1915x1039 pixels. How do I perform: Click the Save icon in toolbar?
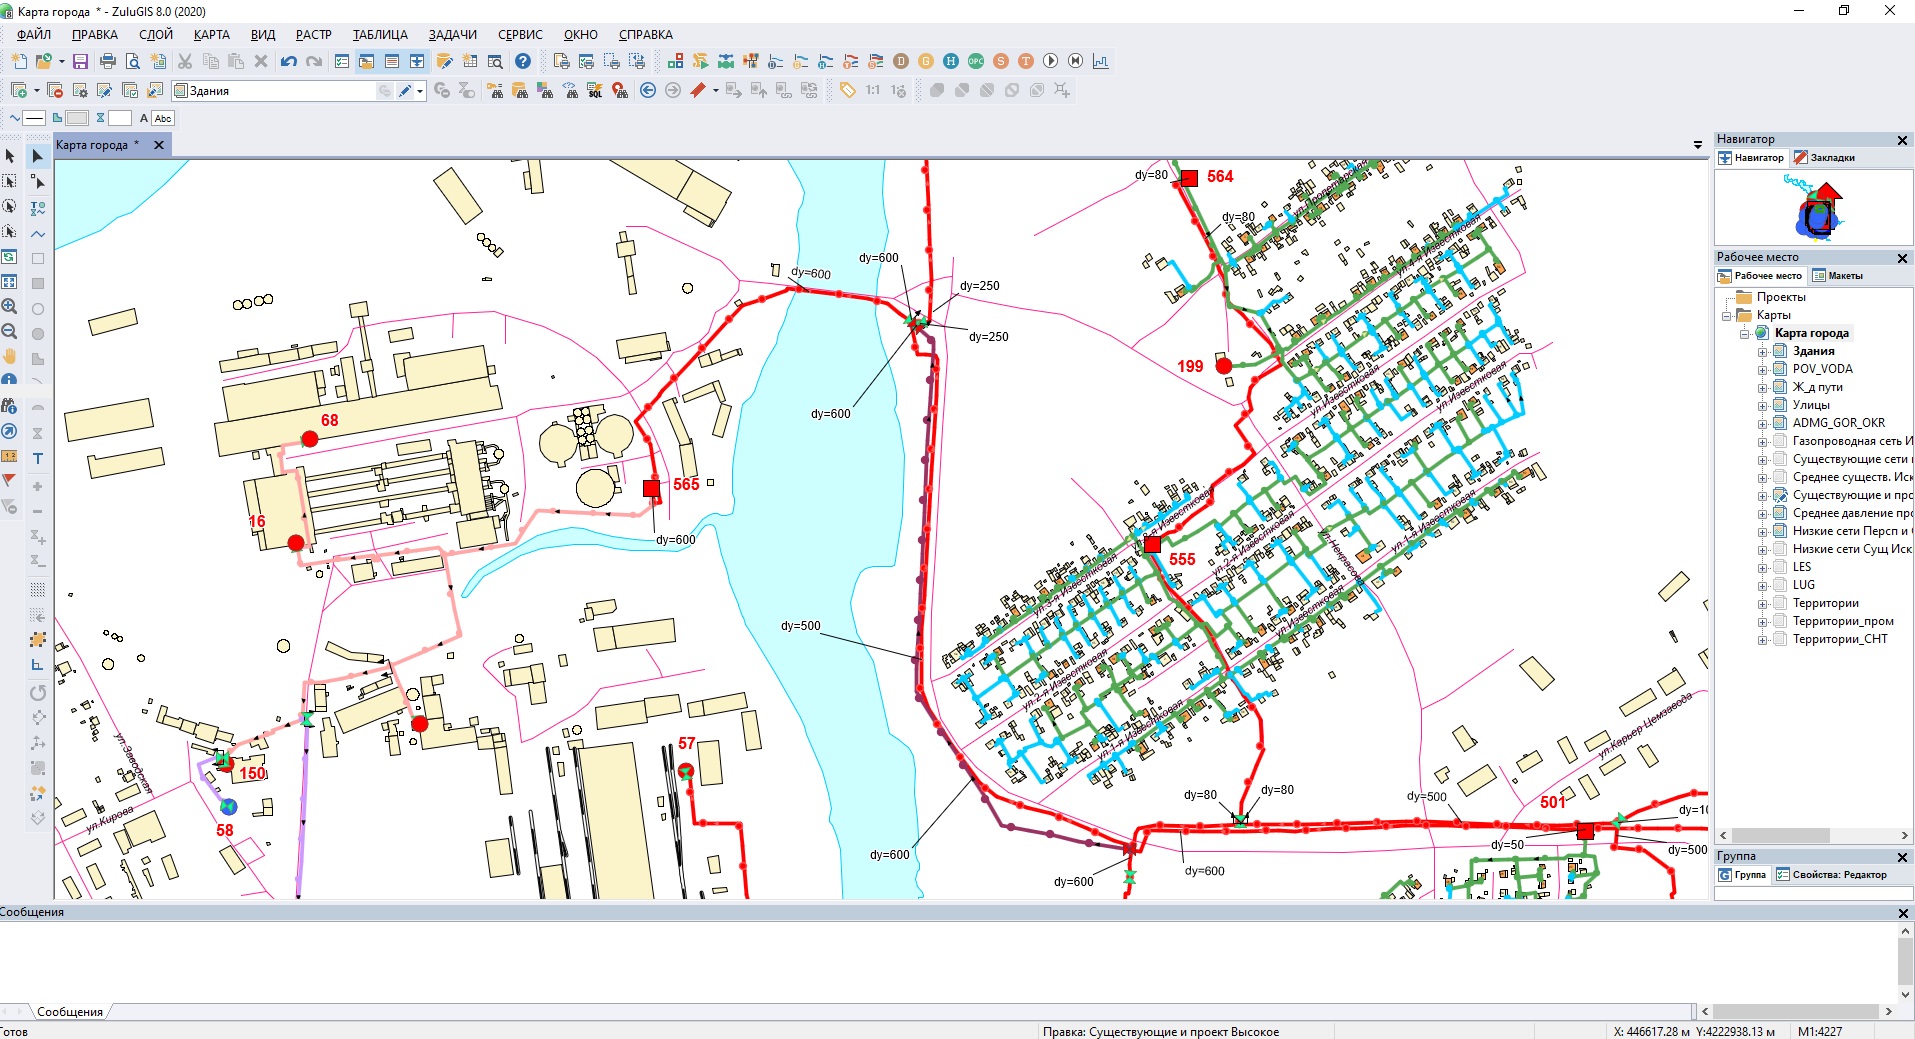pos(81,61)
